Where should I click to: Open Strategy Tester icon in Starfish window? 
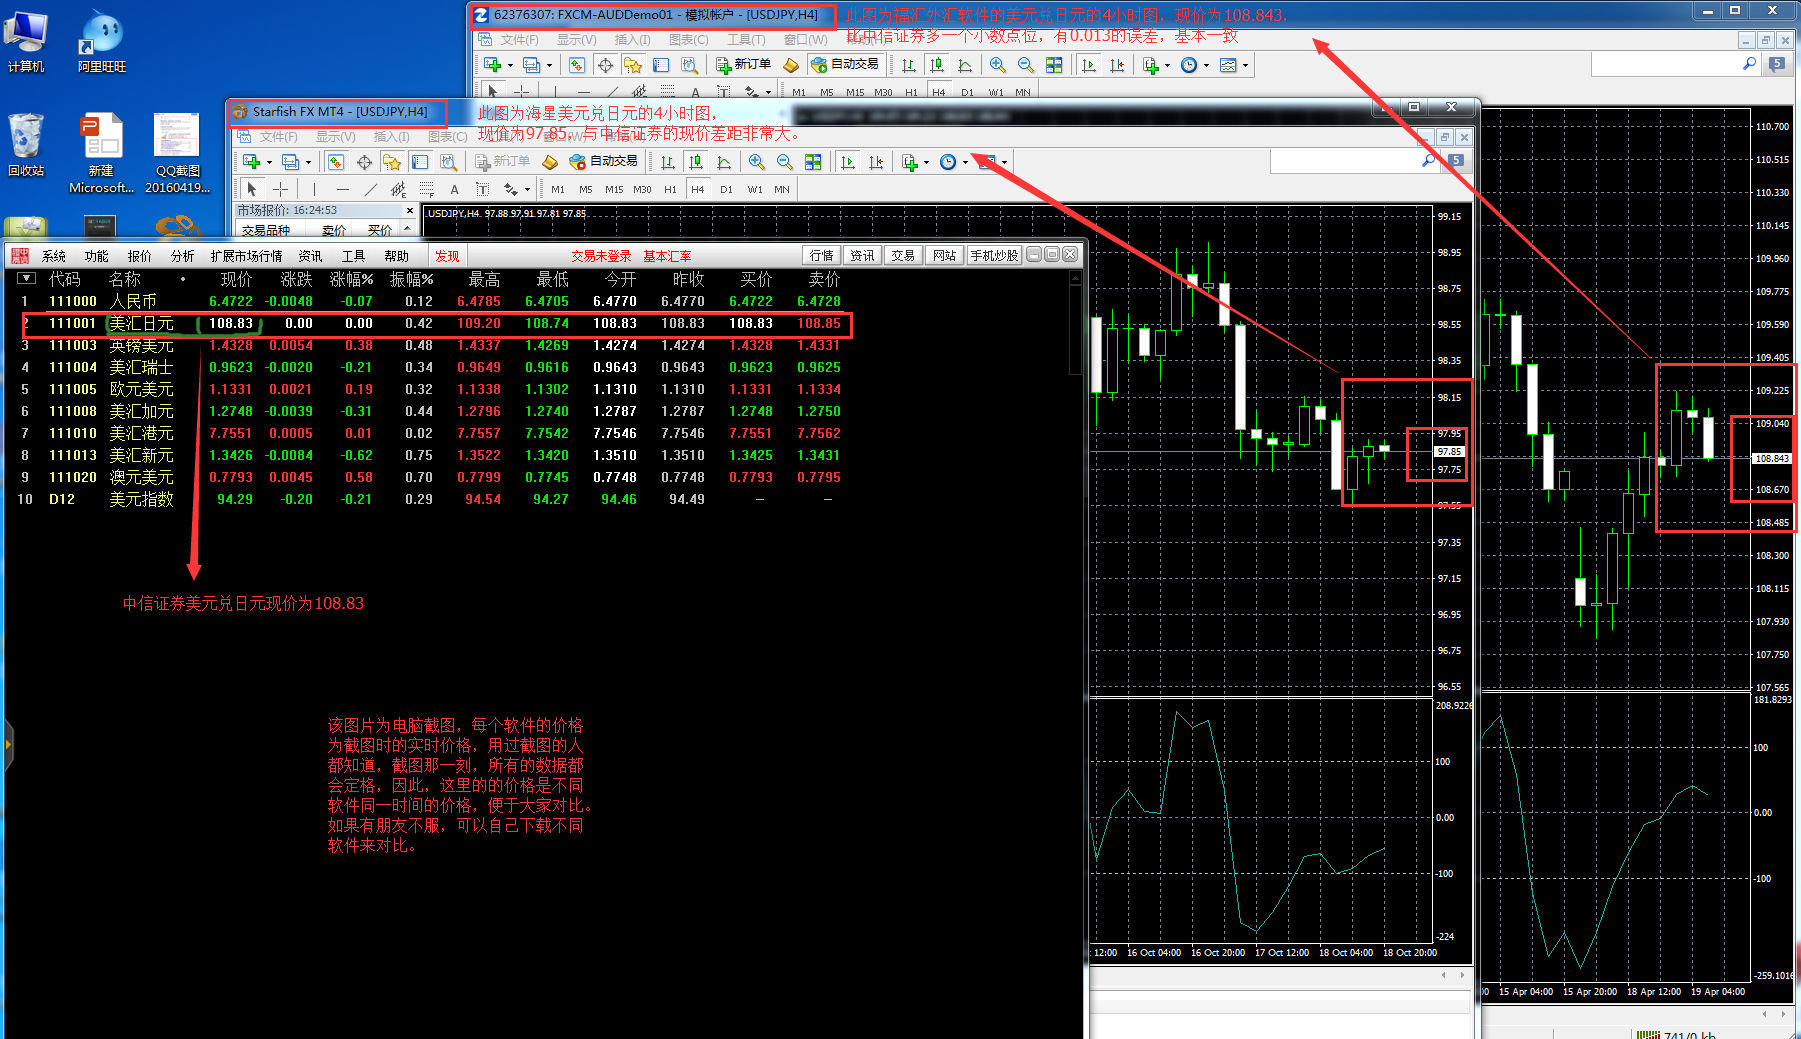coord(448,162)
